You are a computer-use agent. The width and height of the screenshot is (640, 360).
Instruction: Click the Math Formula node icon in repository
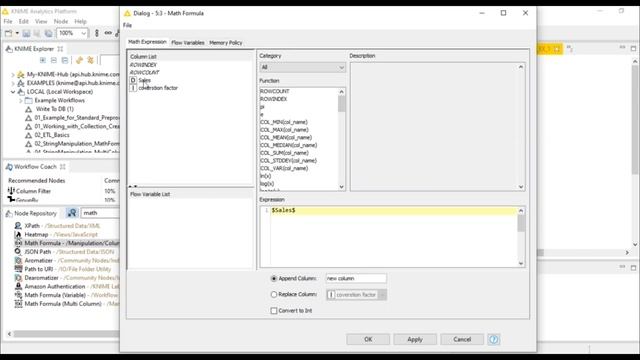[18, 243]
